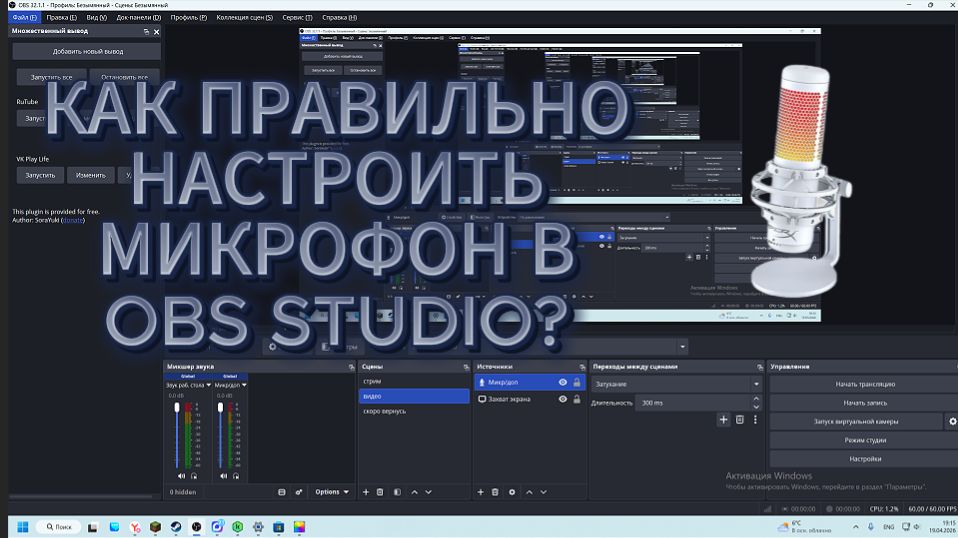Remove scene transition trash icon

click(740, 420)
